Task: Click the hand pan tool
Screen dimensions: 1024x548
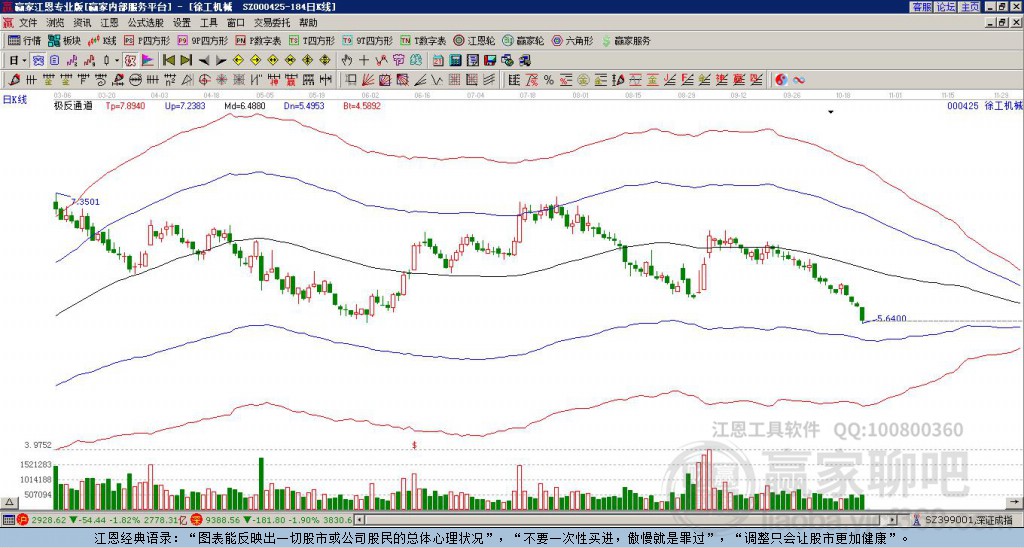Action: tap(347, 60)
